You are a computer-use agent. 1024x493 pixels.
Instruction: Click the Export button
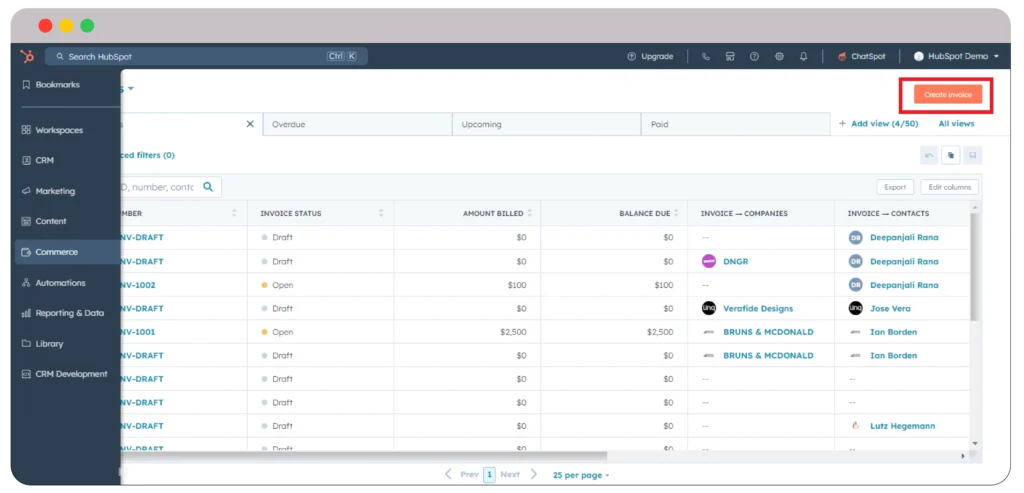coord(895,187)
